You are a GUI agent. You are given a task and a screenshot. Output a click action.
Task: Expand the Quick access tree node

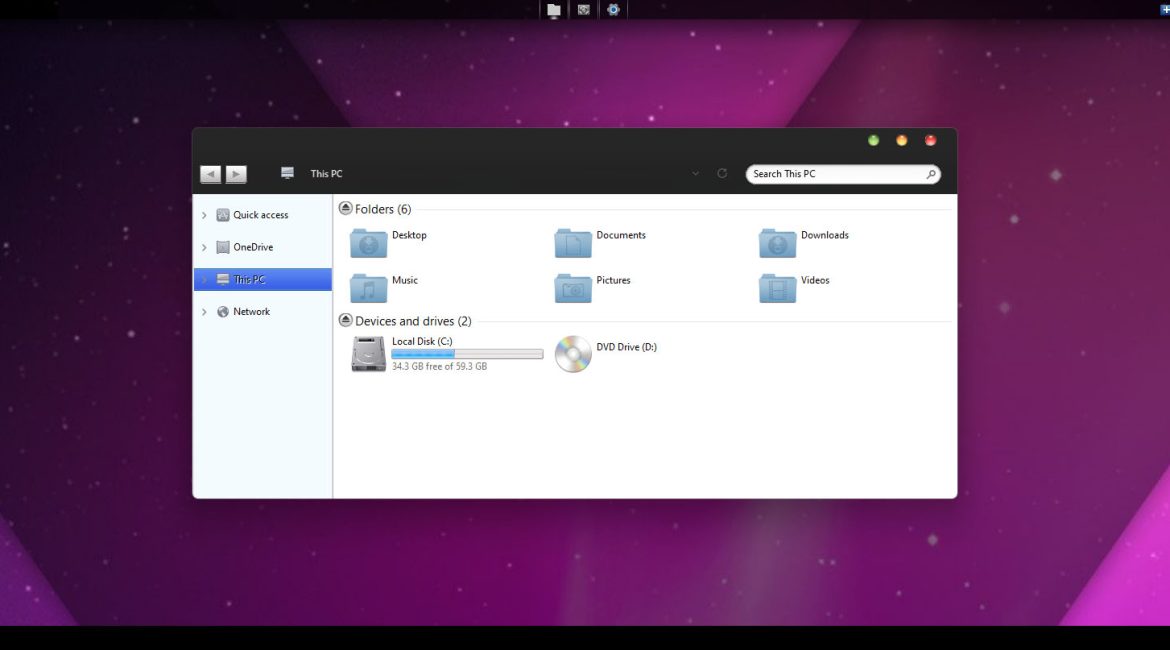pos(204,215)
